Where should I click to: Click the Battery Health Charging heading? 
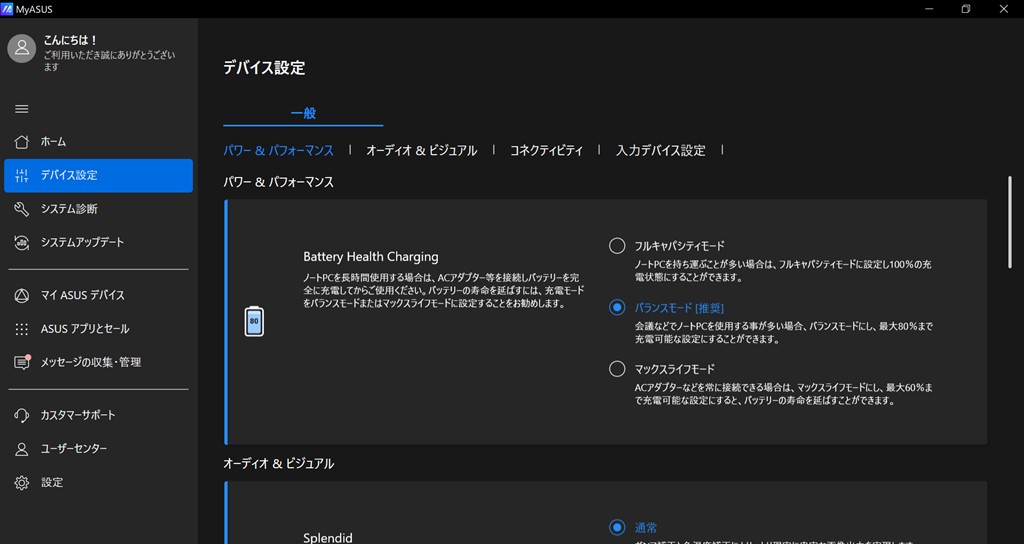point(371,257)
